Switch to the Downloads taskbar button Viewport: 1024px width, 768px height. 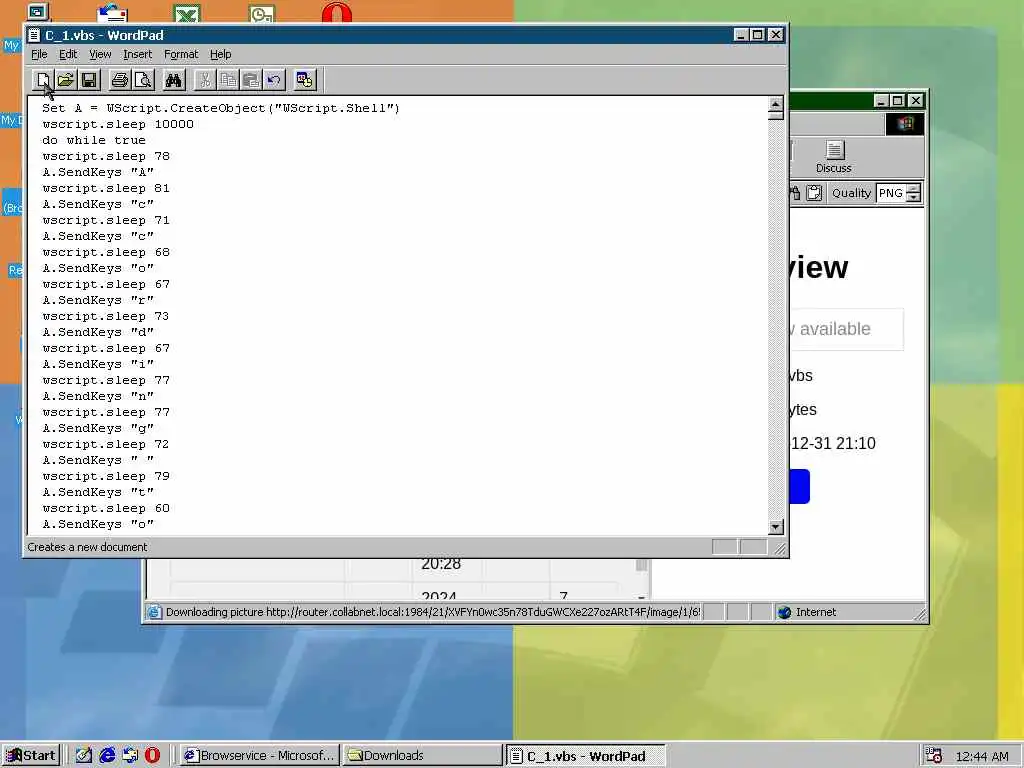tap(421, 756)
